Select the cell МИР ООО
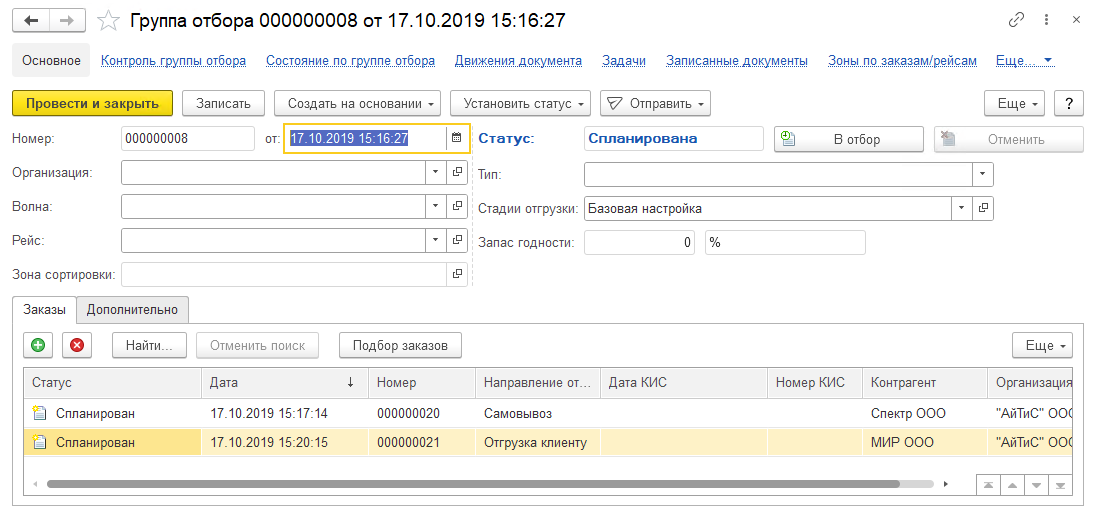The image size is (1103, 517). 925,442
